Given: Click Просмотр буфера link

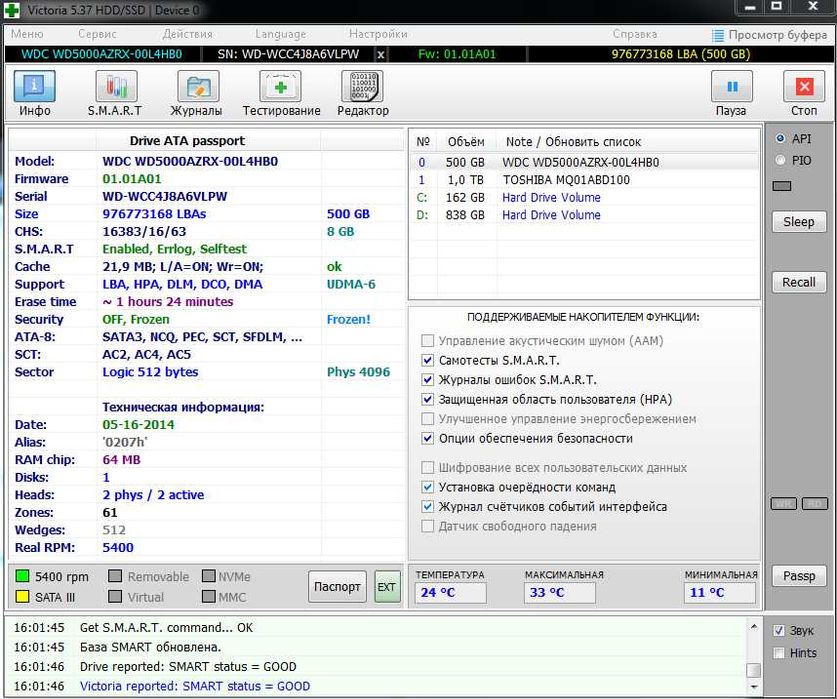Looking at the screenshot, I should click(778, 35).
